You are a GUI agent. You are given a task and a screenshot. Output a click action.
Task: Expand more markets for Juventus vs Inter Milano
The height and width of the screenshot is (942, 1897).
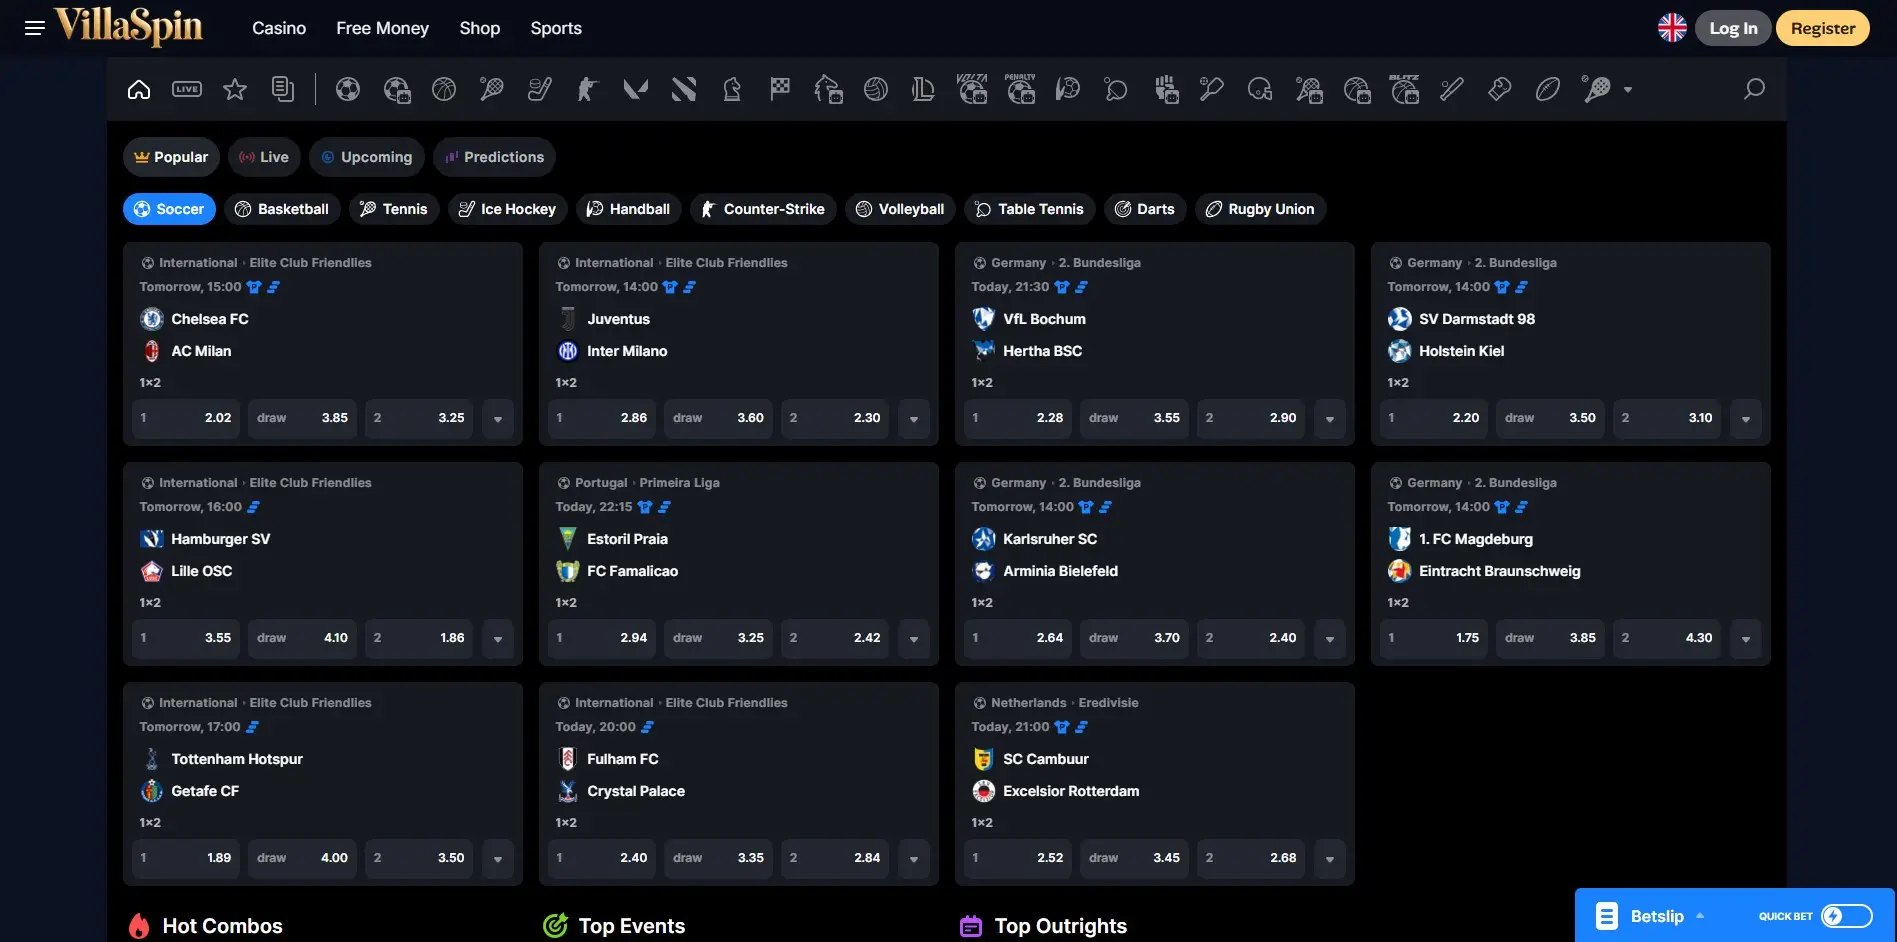point(914,418)
